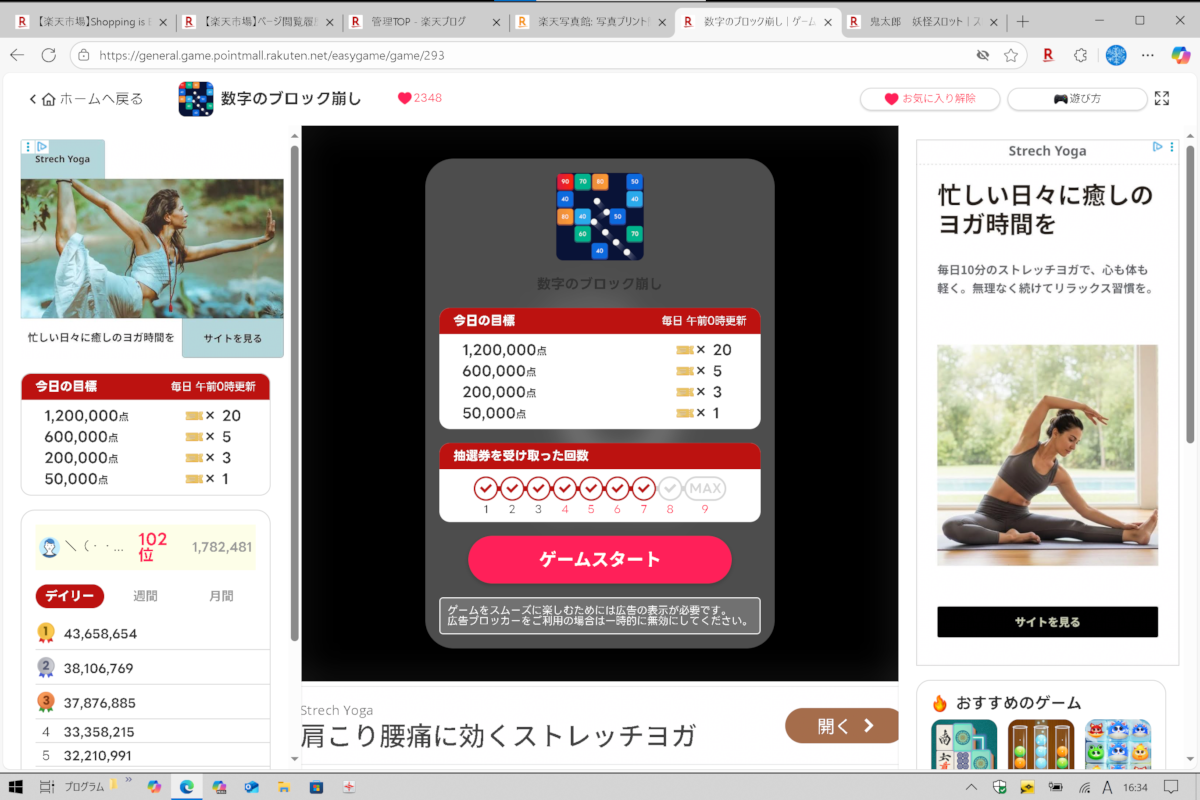
Task: Select the デイリー ranking tab
Action: [x=70, y=596]
